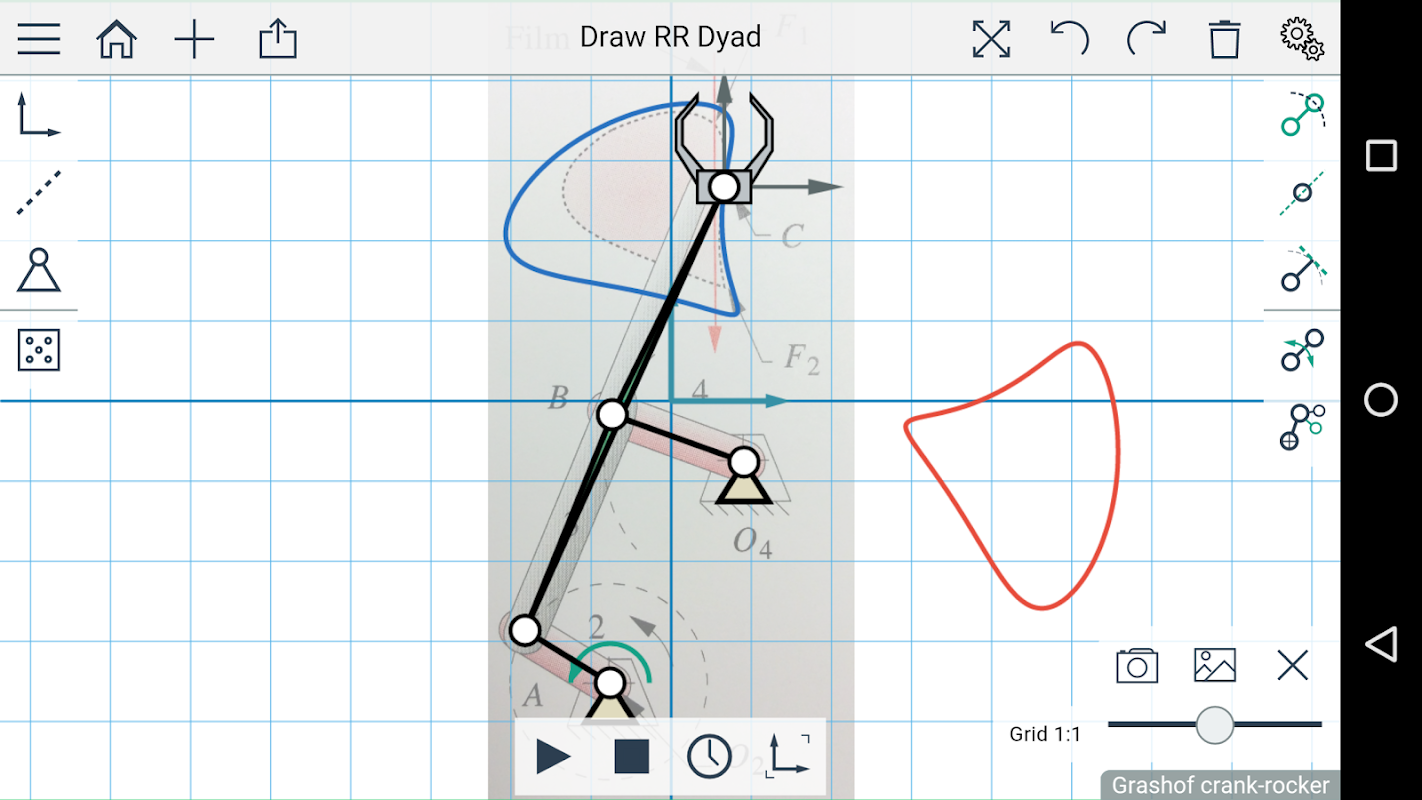Take a photo with camera icon
The height and width of the screenshot is (800, 1422).
tap(1137, 665)
